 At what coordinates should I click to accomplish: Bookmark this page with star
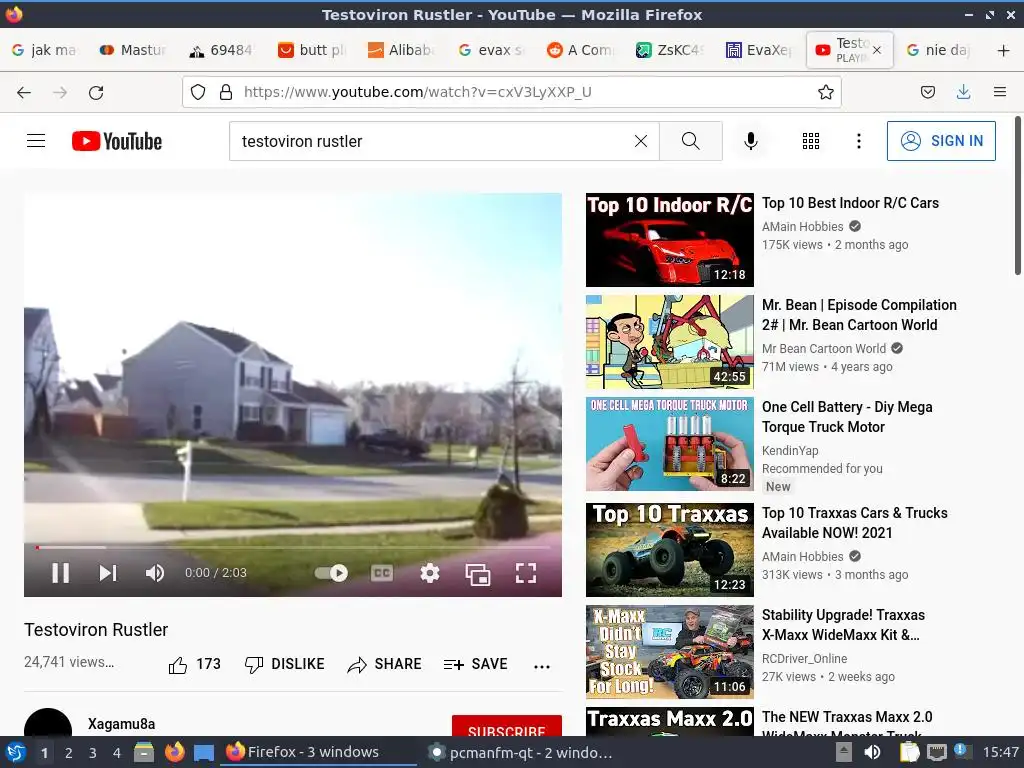(825, 92)
